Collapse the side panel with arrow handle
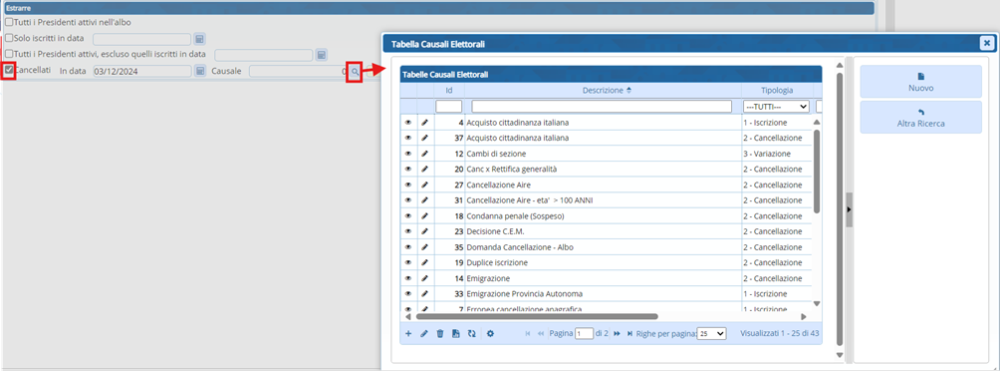This screenshot has height=371, width=1000. click(x=849, y=209)
